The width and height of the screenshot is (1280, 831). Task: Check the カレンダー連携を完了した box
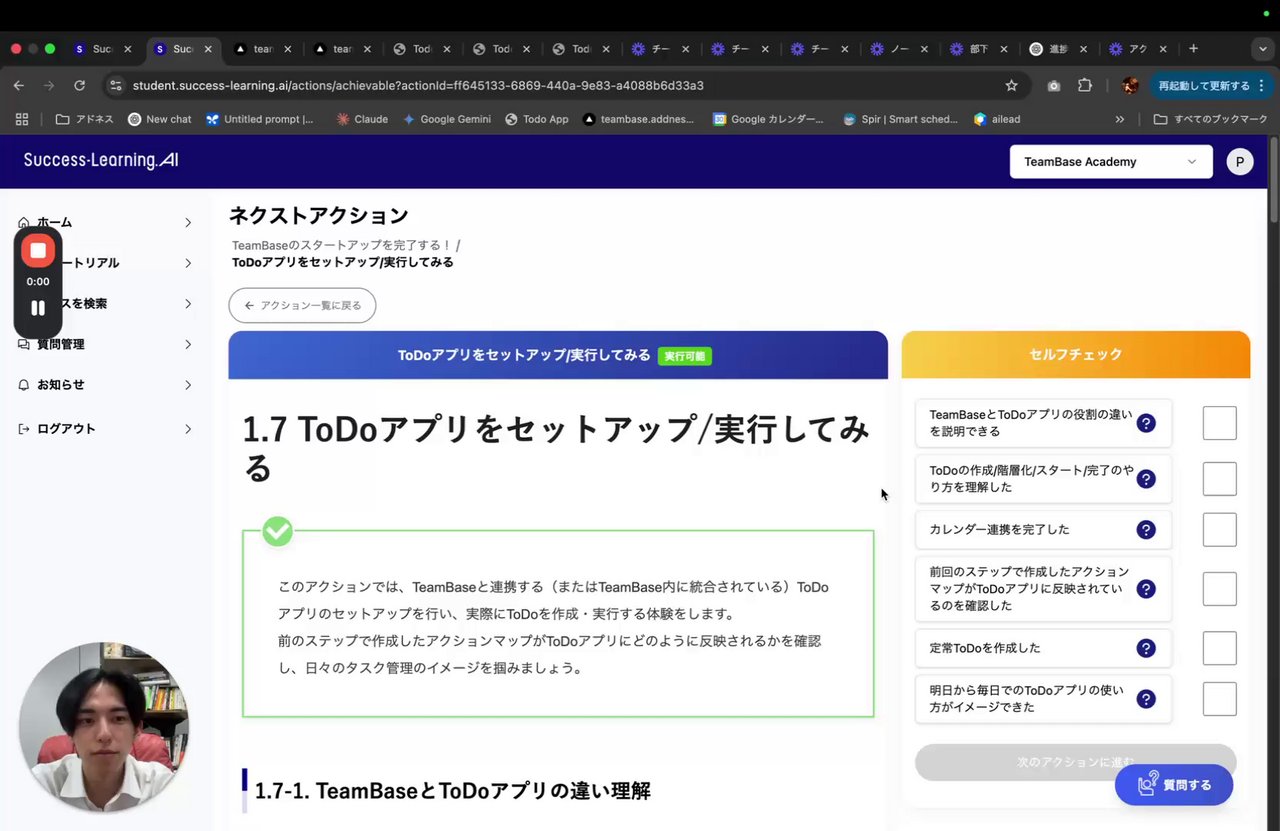coord(1219,530)
